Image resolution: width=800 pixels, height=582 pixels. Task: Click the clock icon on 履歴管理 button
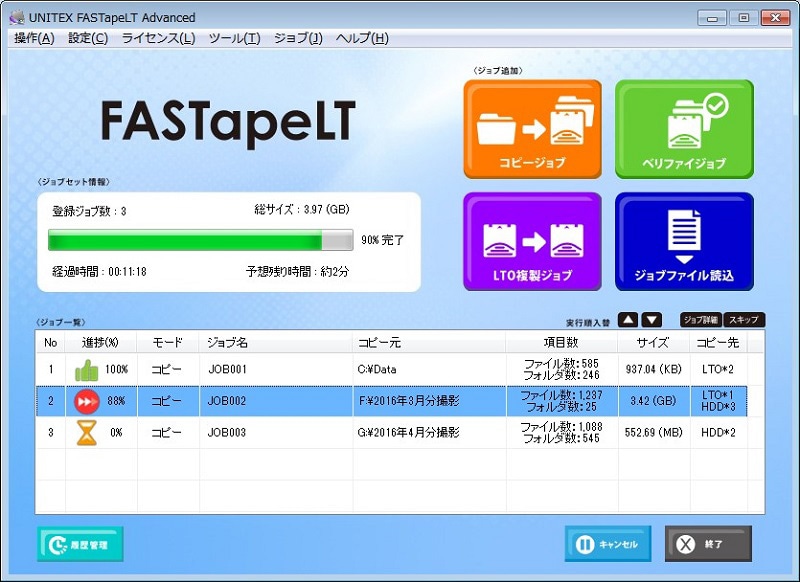pyautogui.click(x=56, y=544)
